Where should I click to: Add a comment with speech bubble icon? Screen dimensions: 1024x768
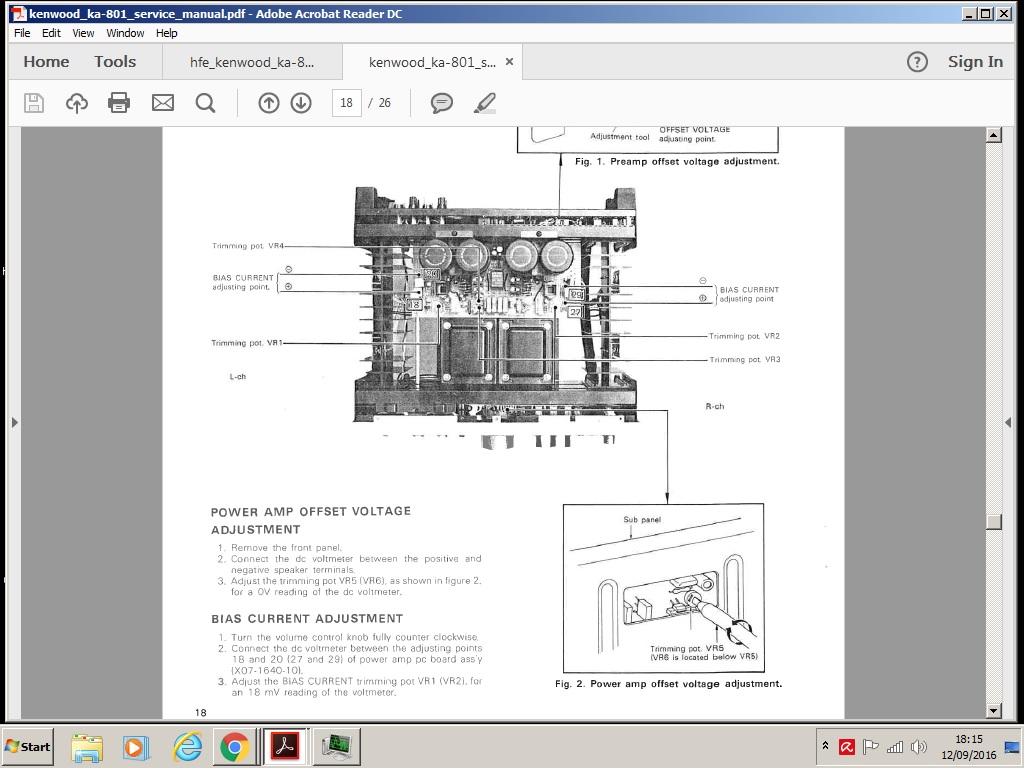tap(441, 103)
